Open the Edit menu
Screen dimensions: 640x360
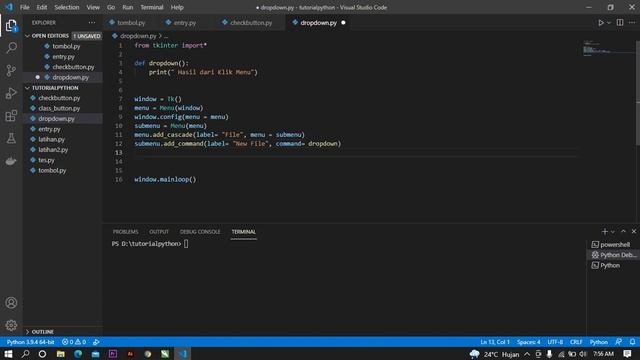(42, 7)
